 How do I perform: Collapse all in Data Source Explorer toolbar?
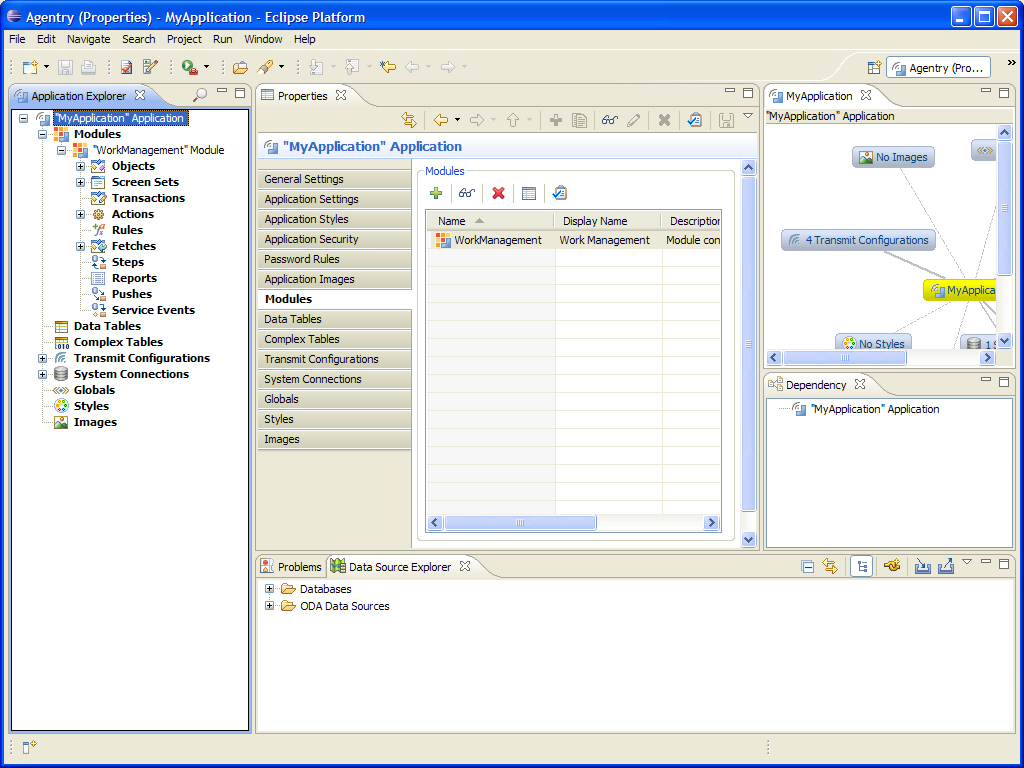click(808, 567)
